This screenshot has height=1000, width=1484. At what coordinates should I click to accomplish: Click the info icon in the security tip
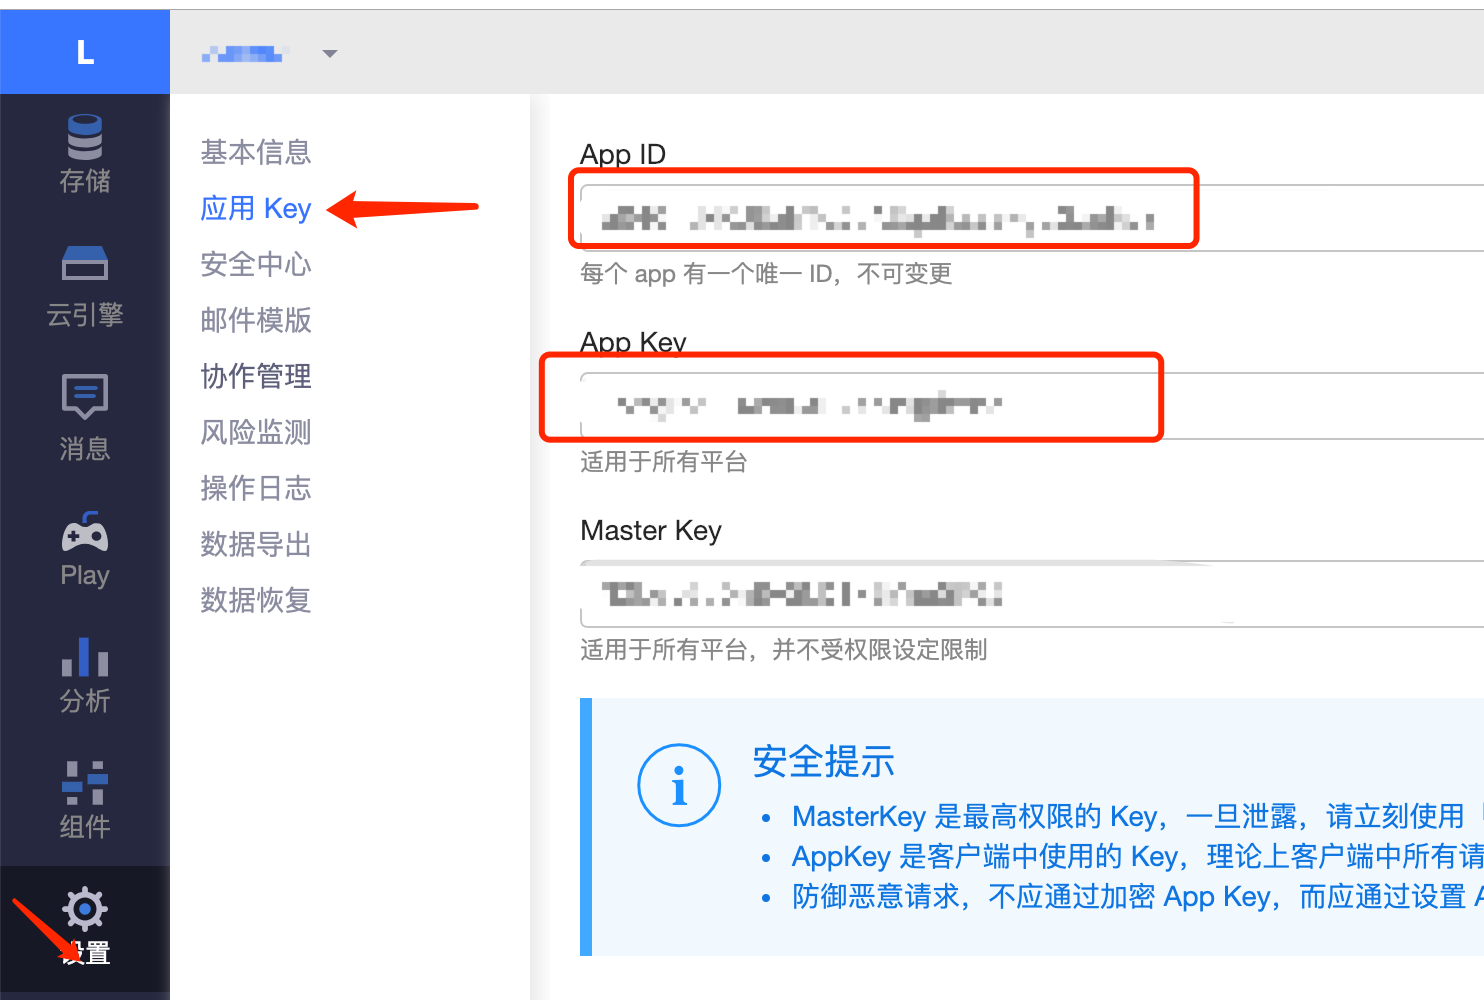[679, 785]
